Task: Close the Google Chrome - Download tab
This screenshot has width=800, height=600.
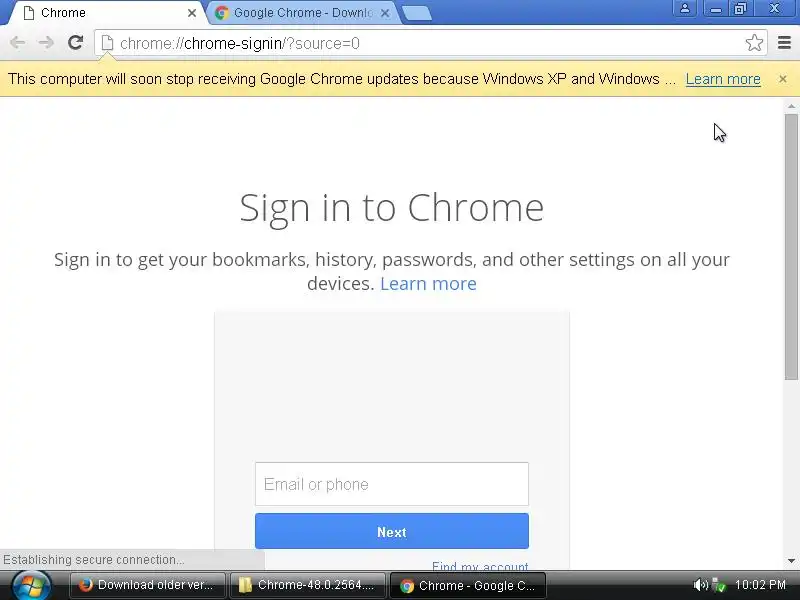Action: point(385,13)
